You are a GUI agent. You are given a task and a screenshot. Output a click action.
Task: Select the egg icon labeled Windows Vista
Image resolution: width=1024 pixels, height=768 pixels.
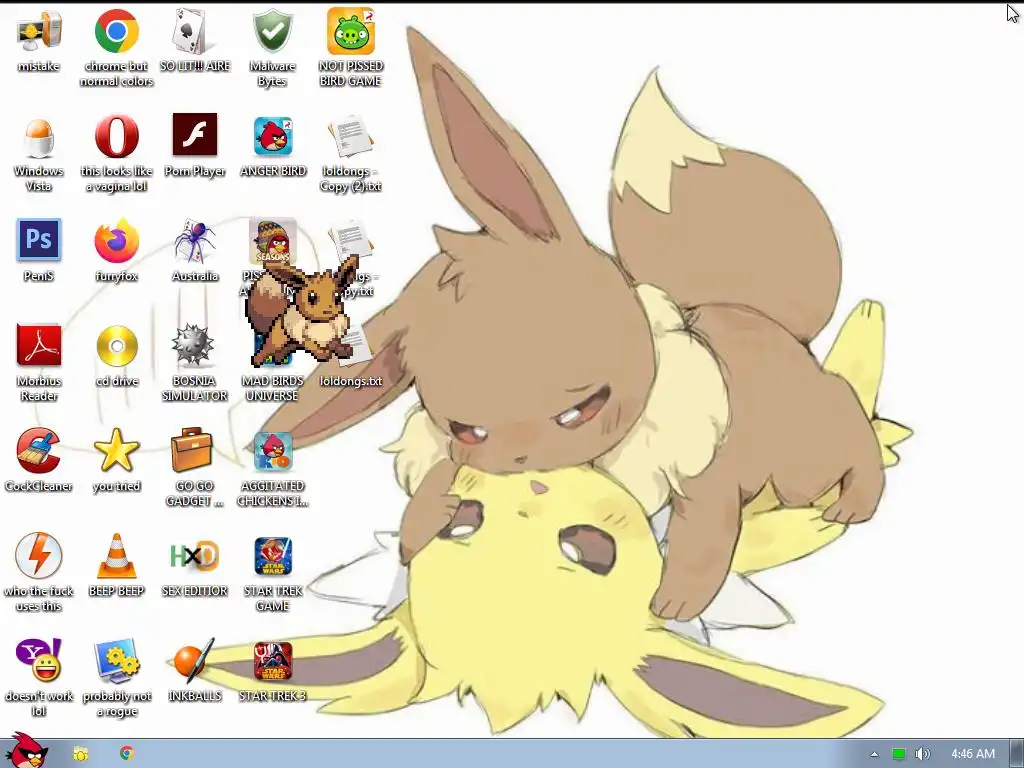pos(39,137)
